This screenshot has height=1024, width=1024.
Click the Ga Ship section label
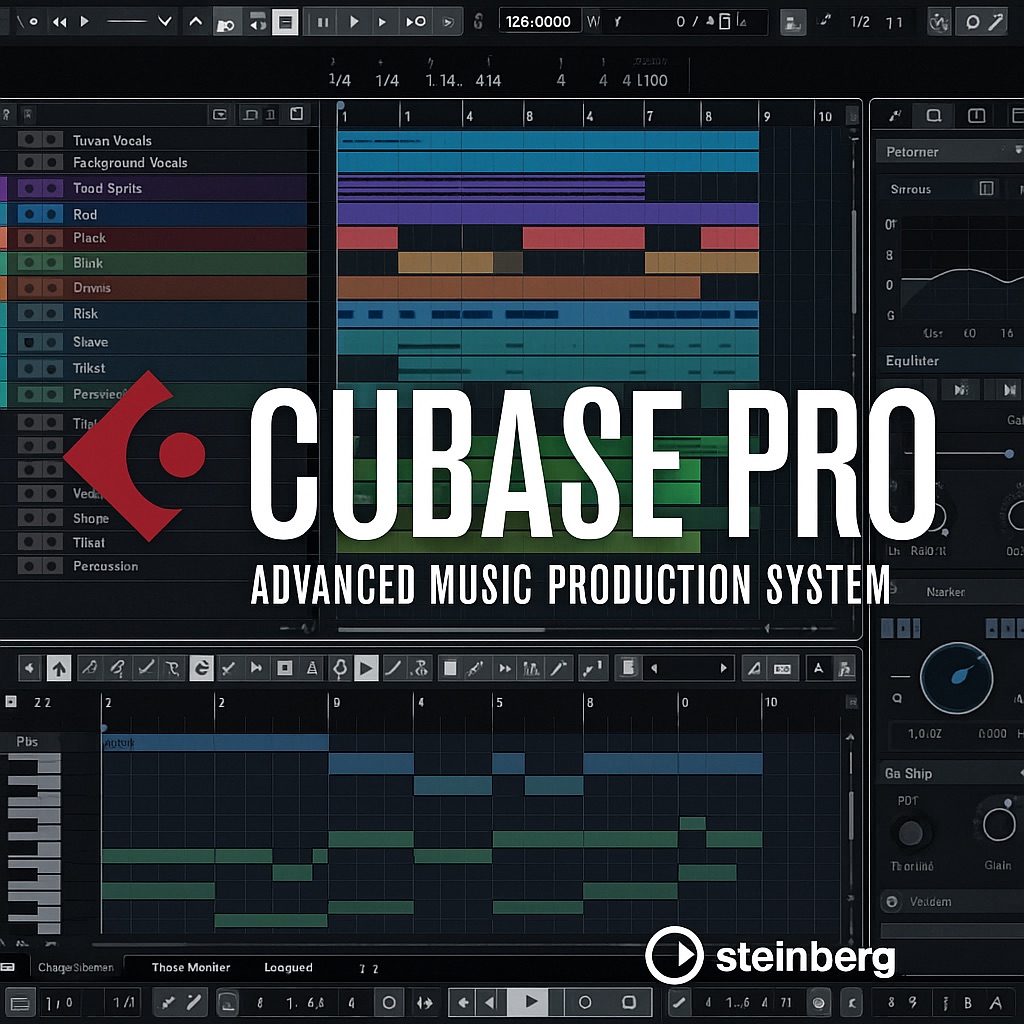[908, 773]
